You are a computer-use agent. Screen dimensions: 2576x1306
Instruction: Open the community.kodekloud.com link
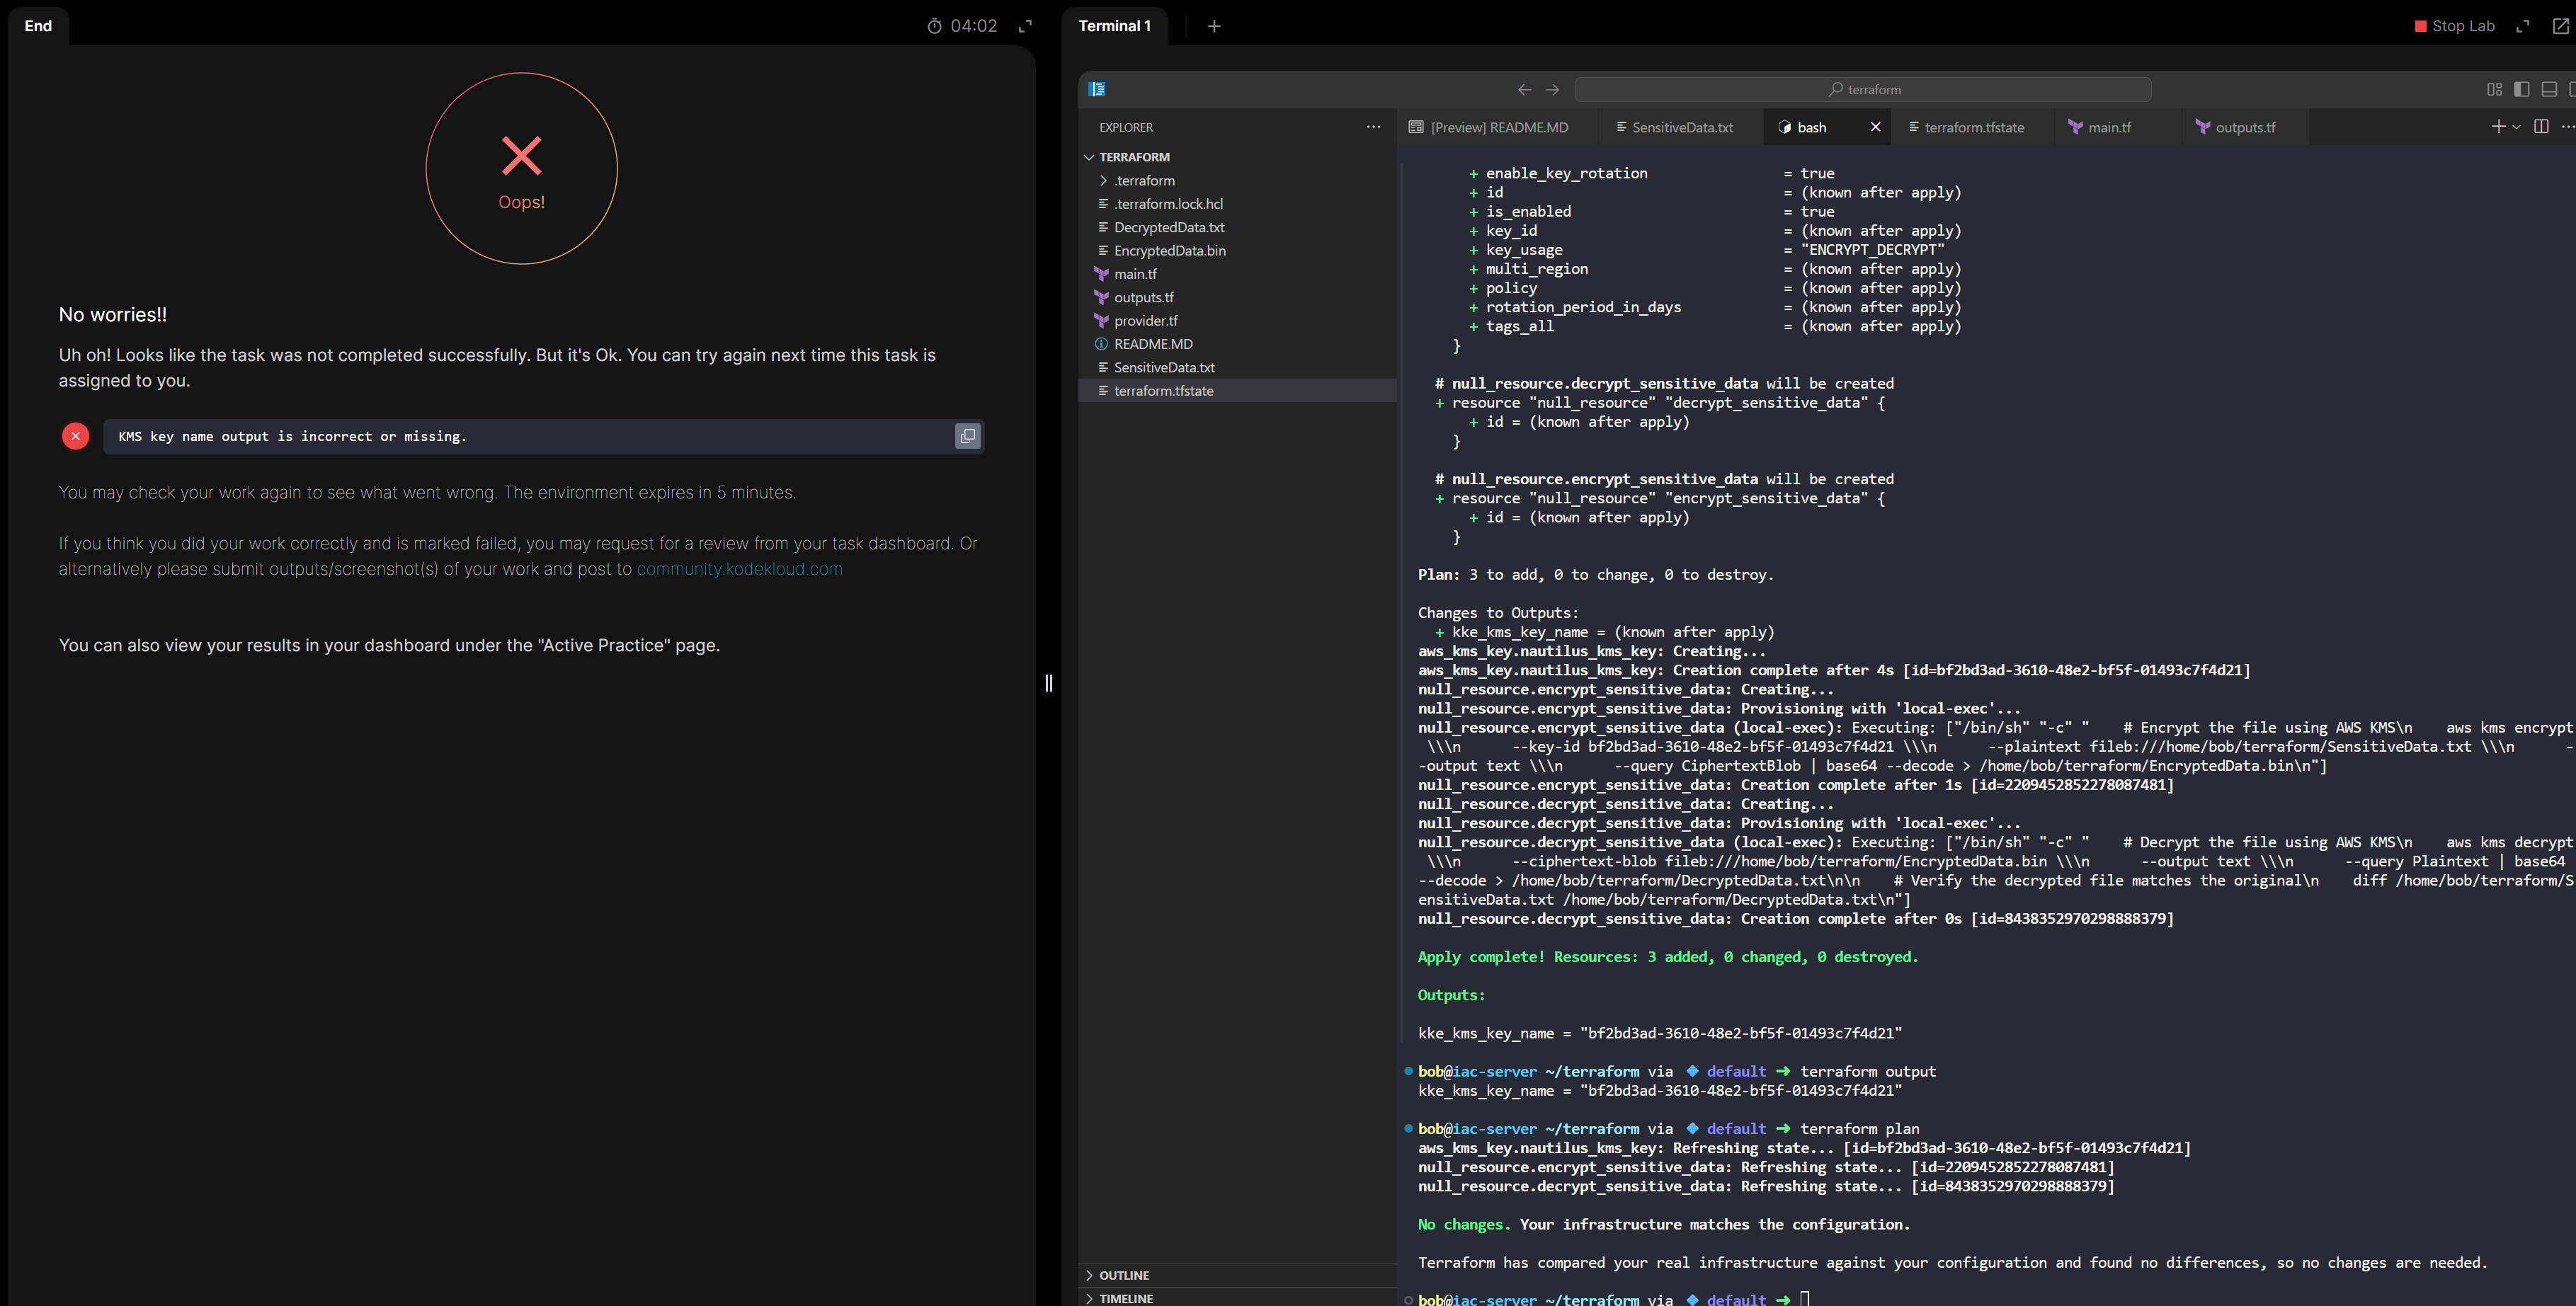pos(739,569)
